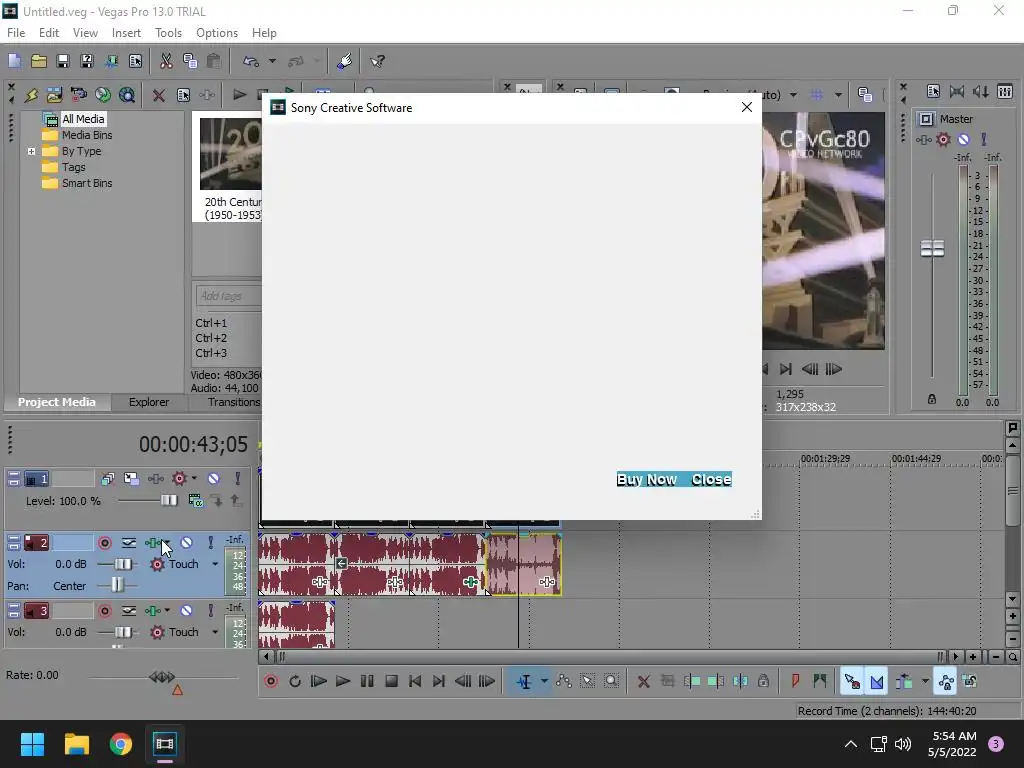Open the Normal Edit Tool dropdown arrow
The height and width of the screenshot is (768, 1024).
pos(544,682)
